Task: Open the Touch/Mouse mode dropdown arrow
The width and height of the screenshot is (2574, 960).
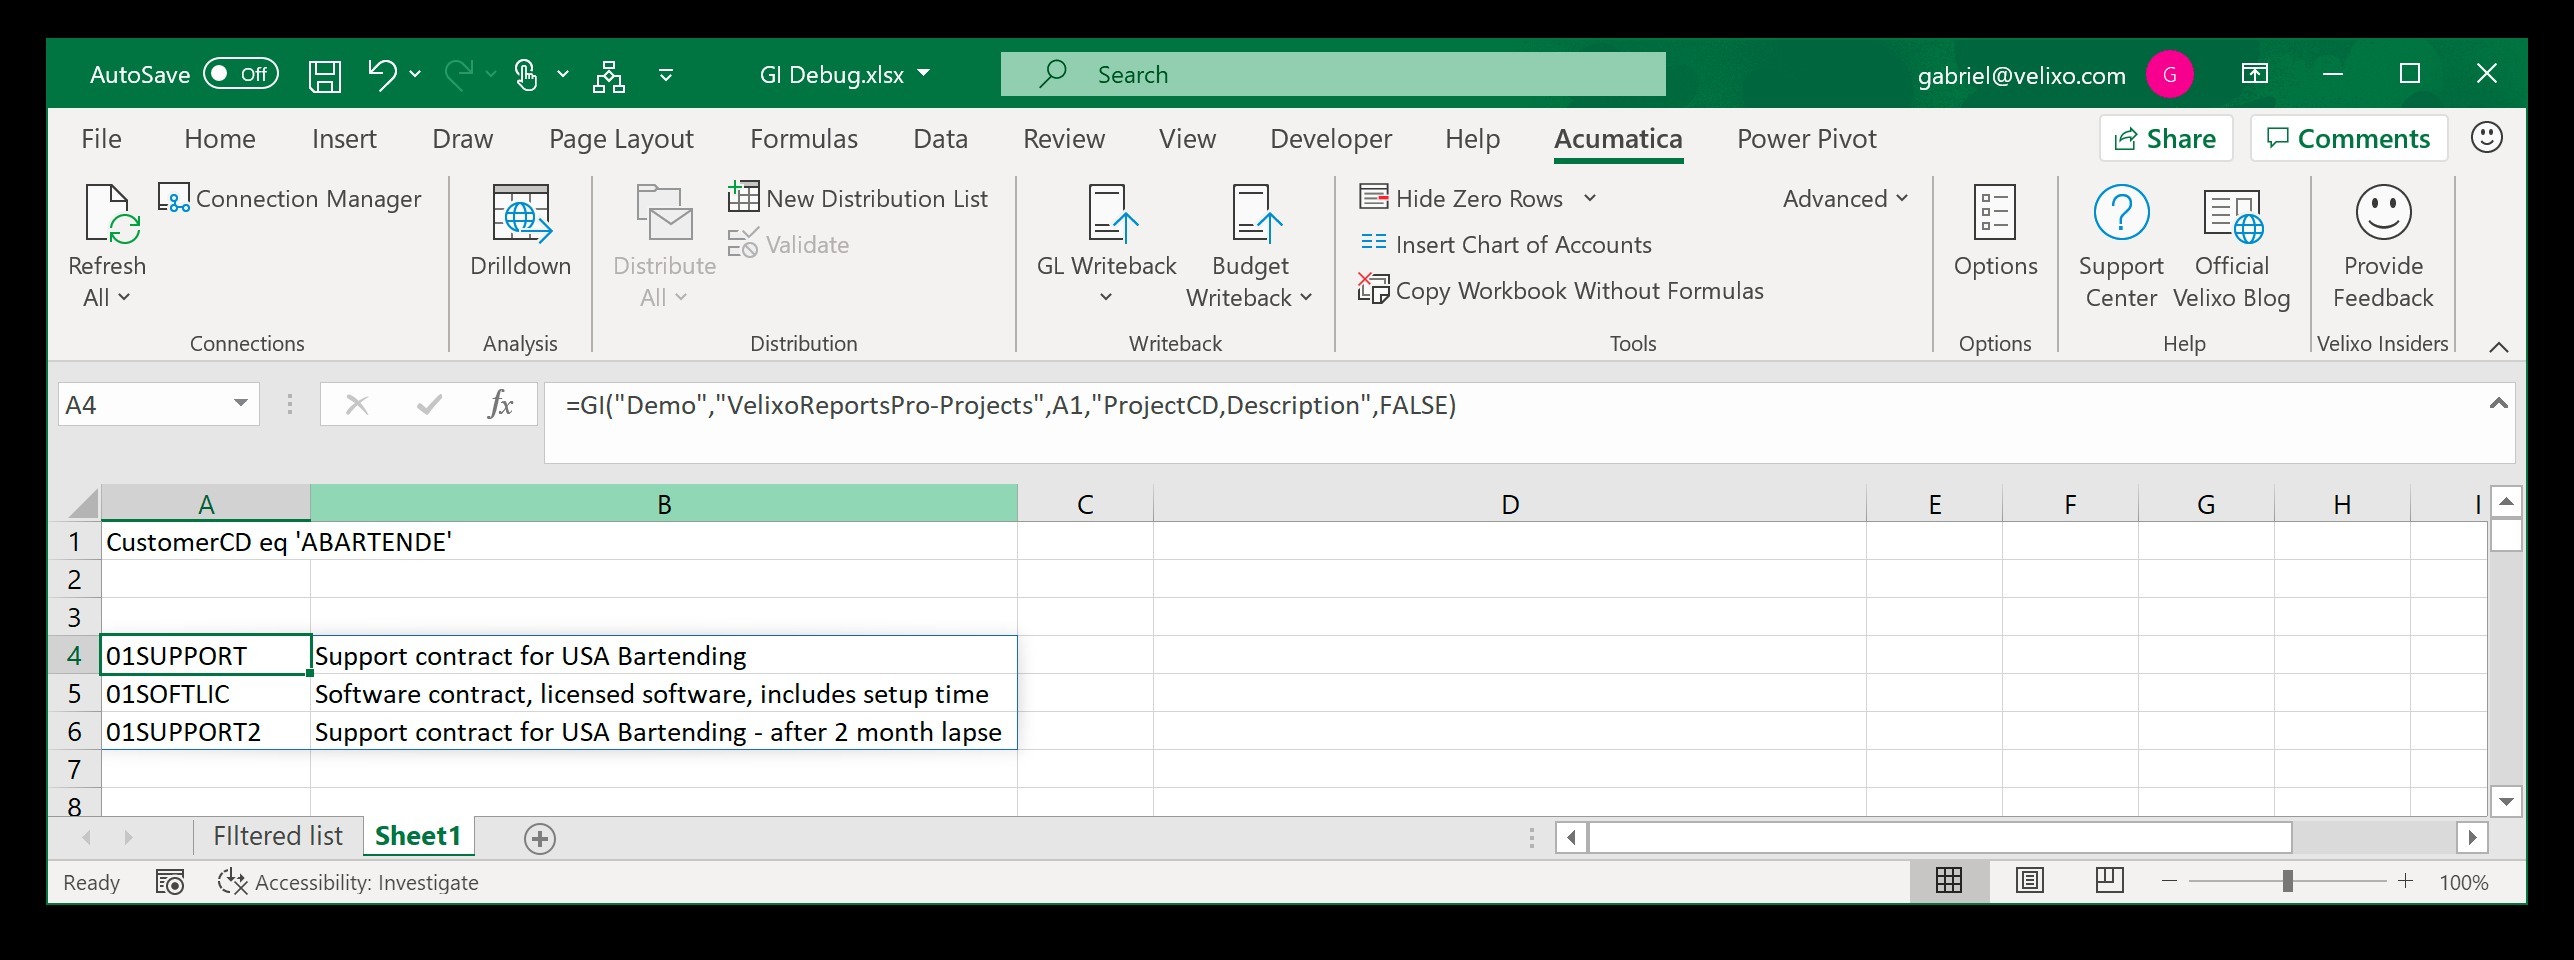Action: [563, 74]
